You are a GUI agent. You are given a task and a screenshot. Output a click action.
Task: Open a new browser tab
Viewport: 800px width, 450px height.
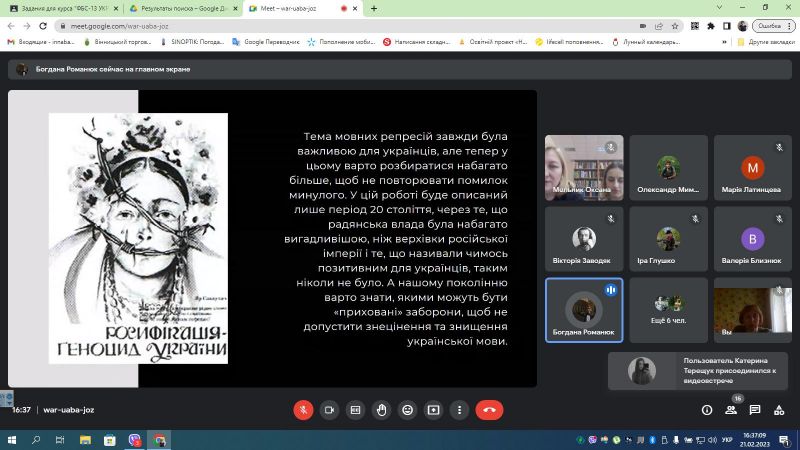coord(374,8)
